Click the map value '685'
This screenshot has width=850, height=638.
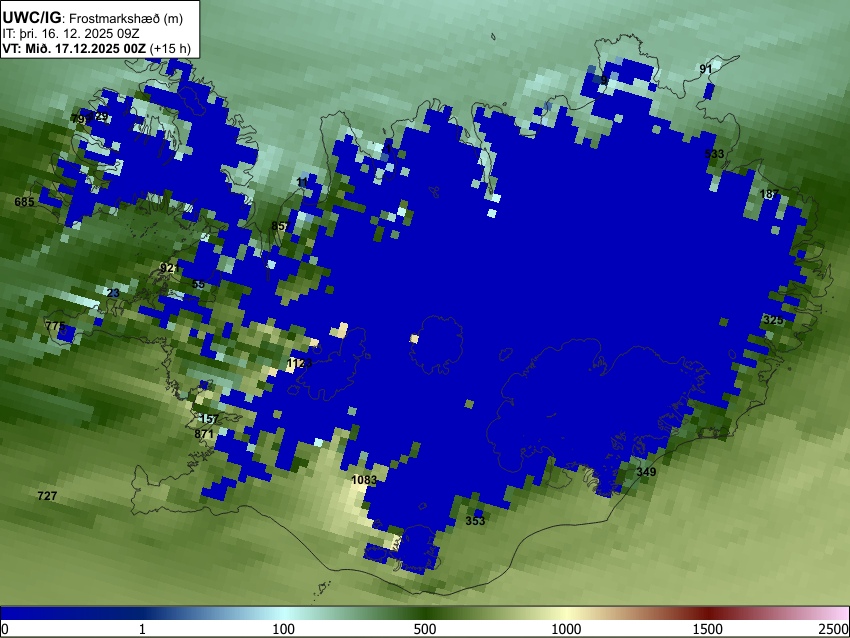click(x=24, y=202)
